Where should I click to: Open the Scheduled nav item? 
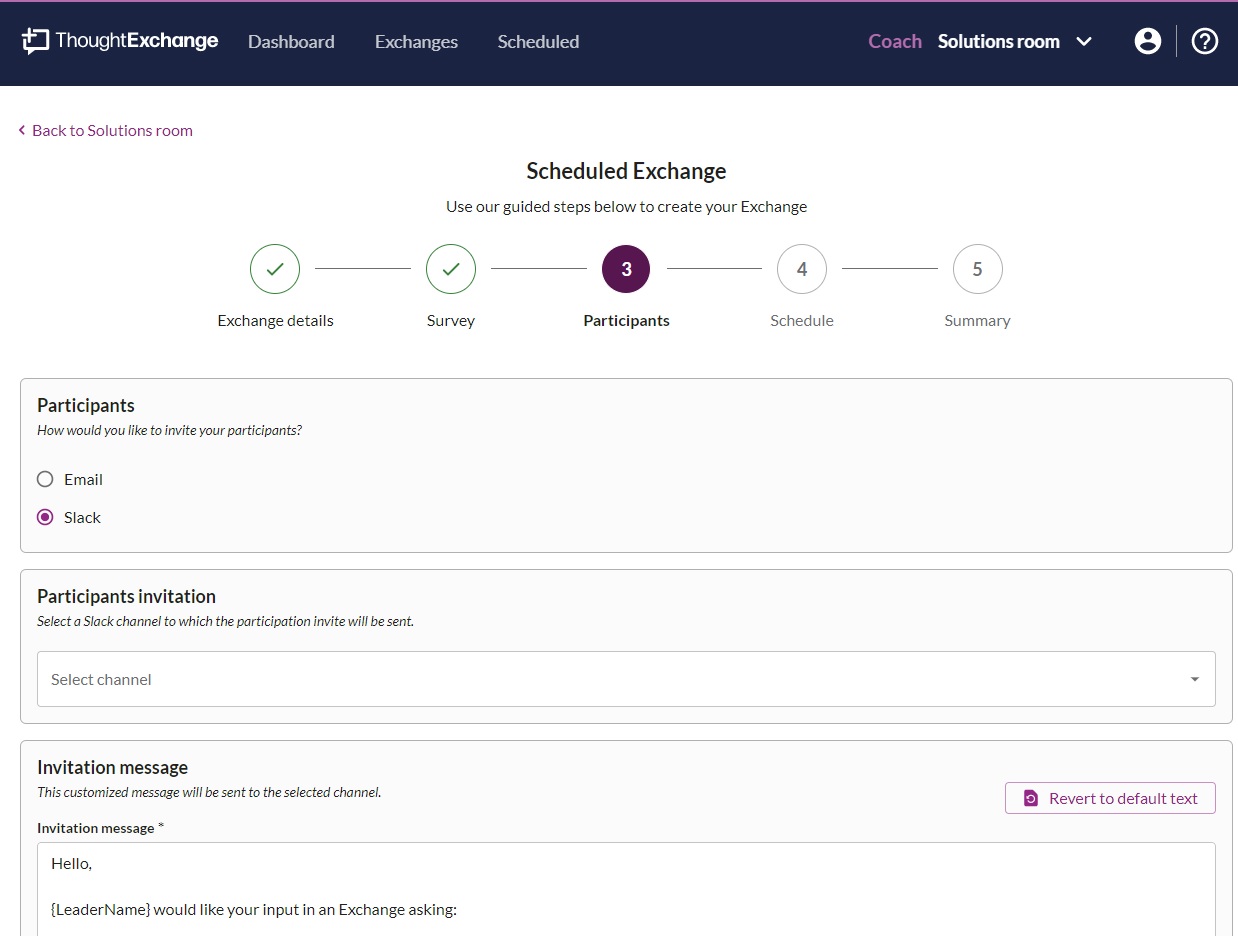538,42
